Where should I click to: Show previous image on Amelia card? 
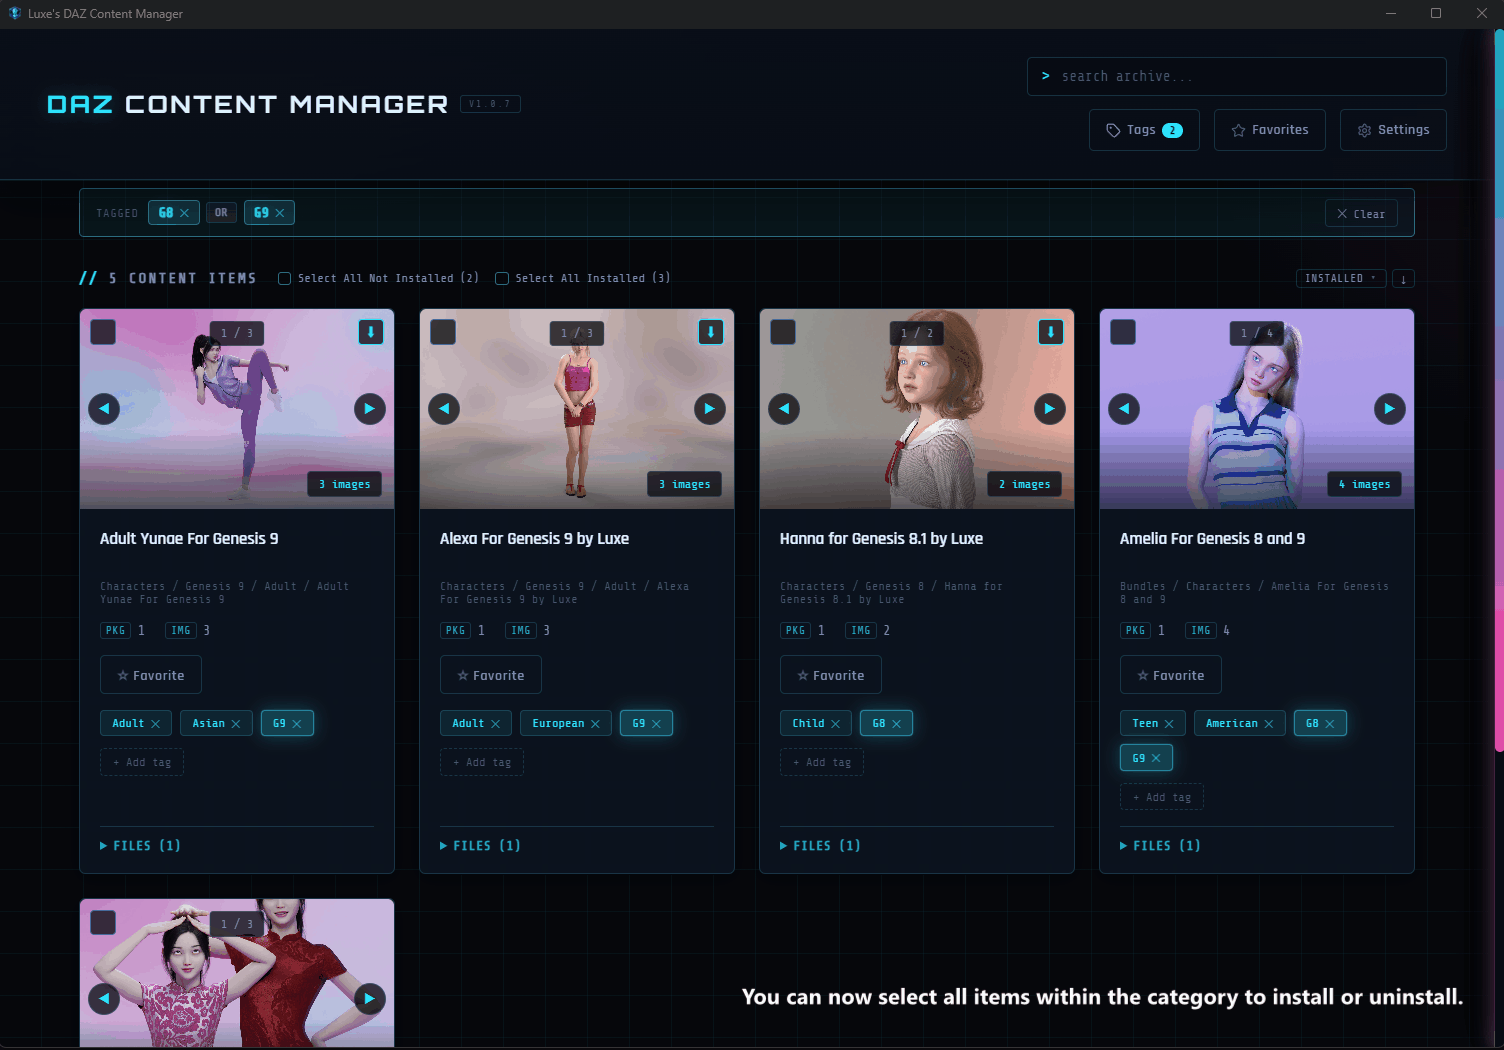pyautogui.click(x=1124, y=409)
